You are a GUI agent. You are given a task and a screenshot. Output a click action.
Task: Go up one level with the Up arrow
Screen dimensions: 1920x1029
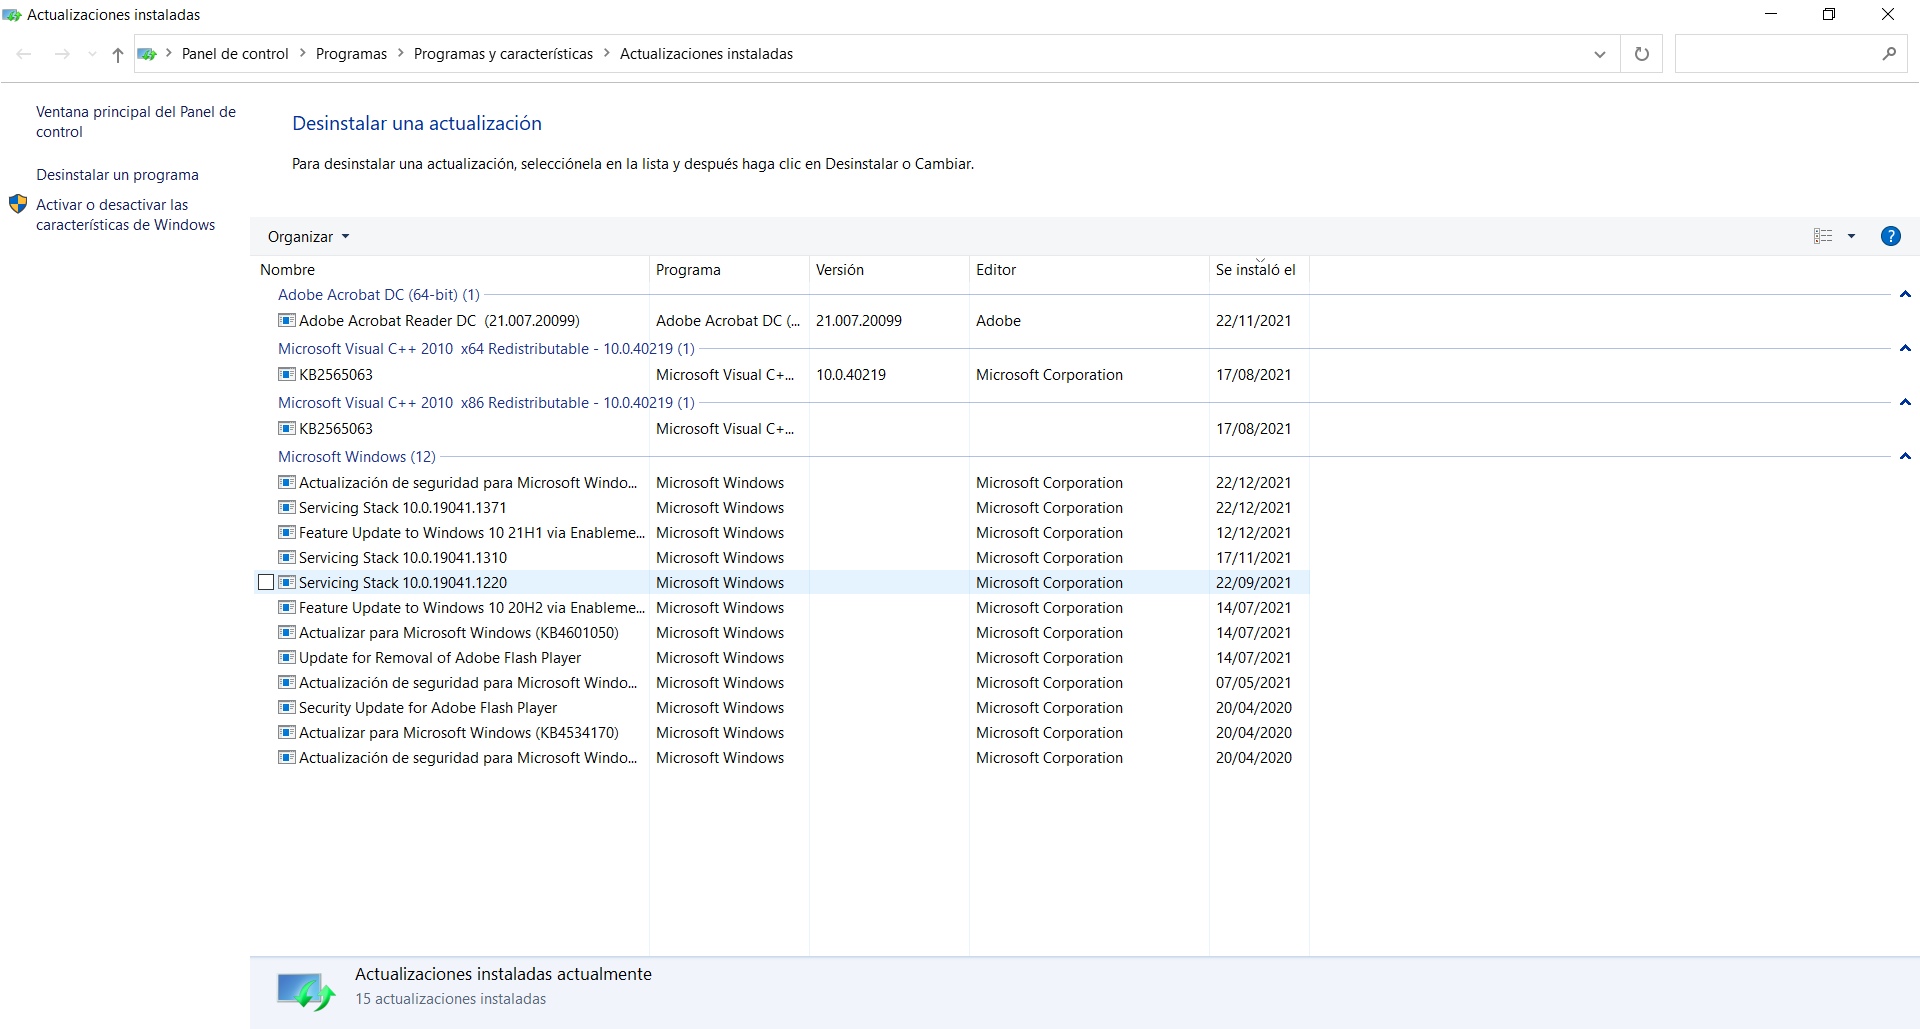tap(118, 54)
